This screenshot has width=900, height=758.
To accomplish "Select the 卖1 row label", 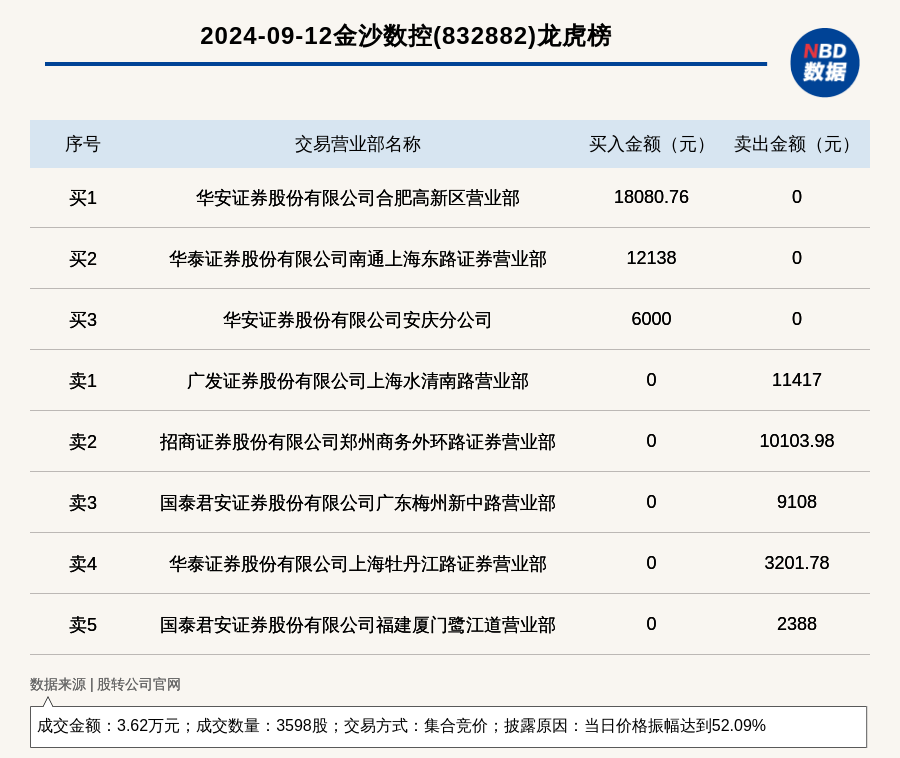I will 83,380.
